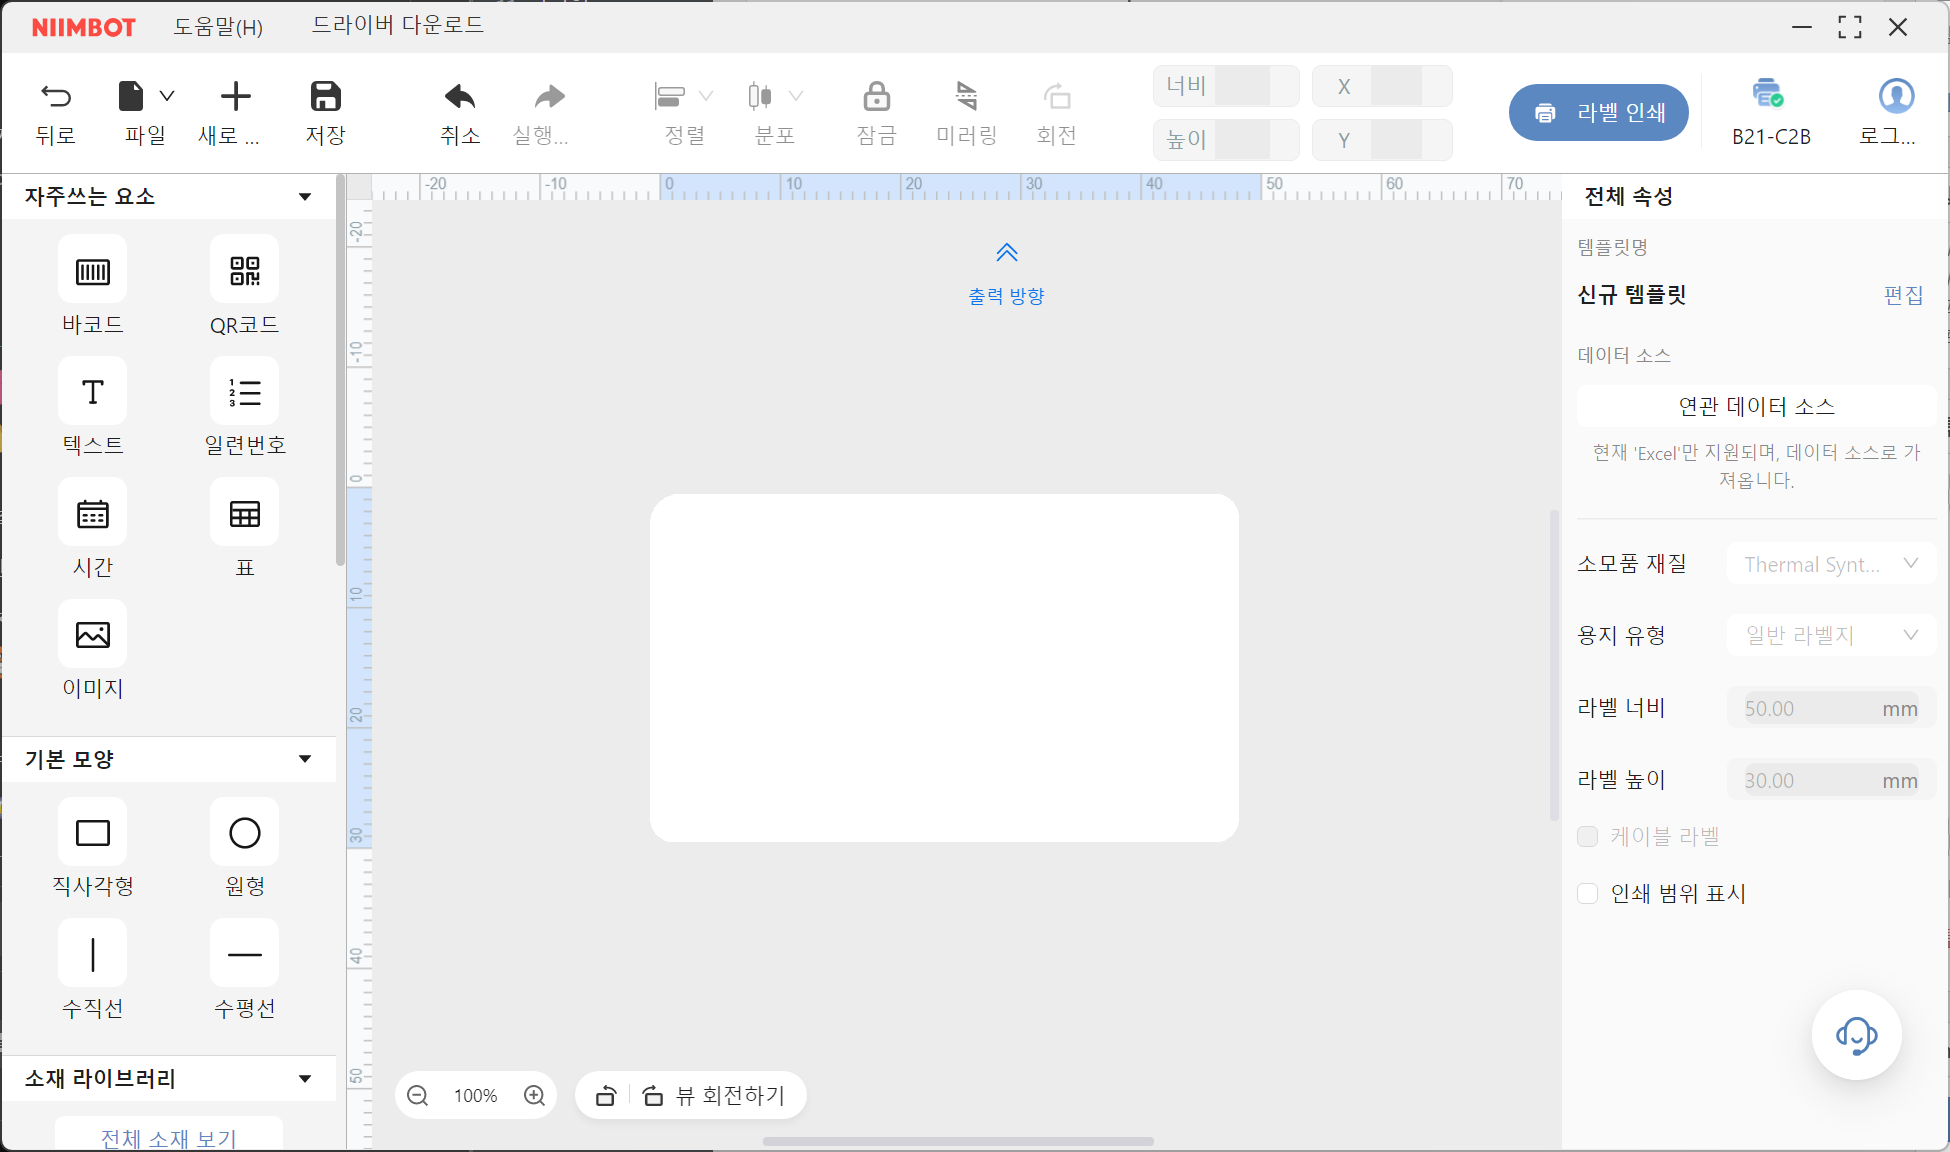The height and width of the screenshot is (1152, 1950).
Task: Expand the 파일 dropdown chevron
Action: [167, 96]
